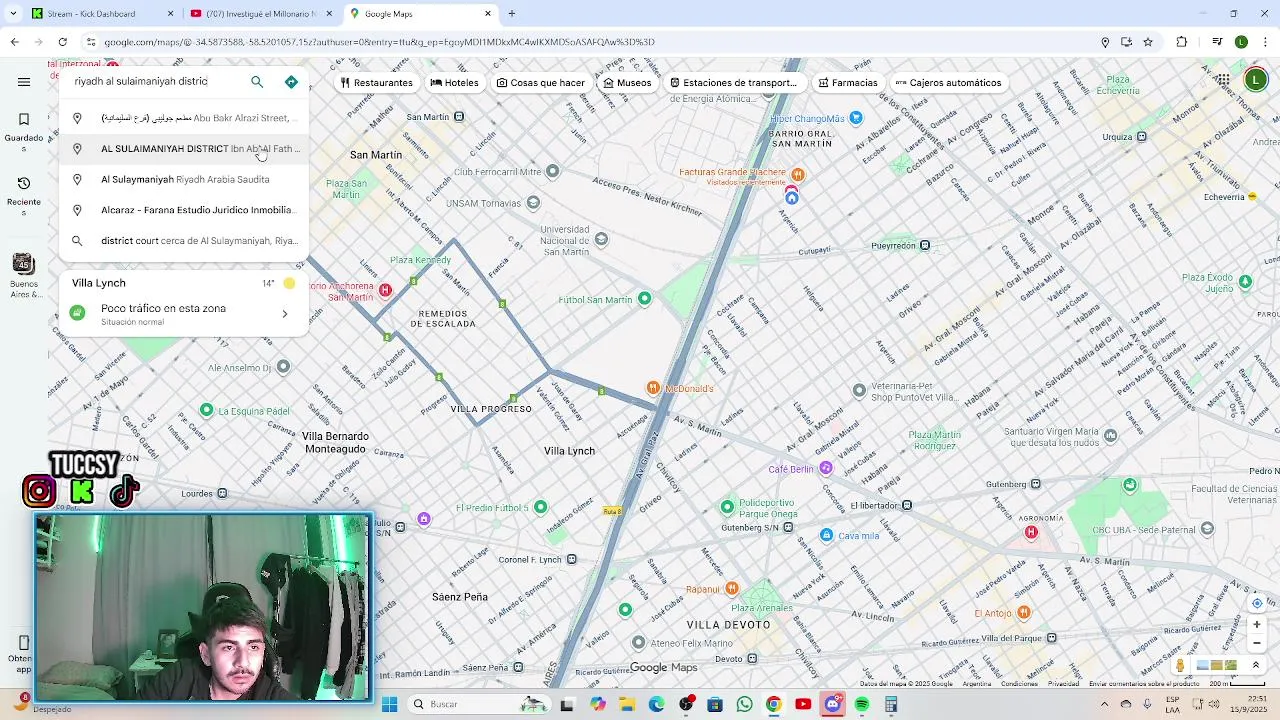
Task: Open directions with the blue arrow icon
Action: click(291, 82)
